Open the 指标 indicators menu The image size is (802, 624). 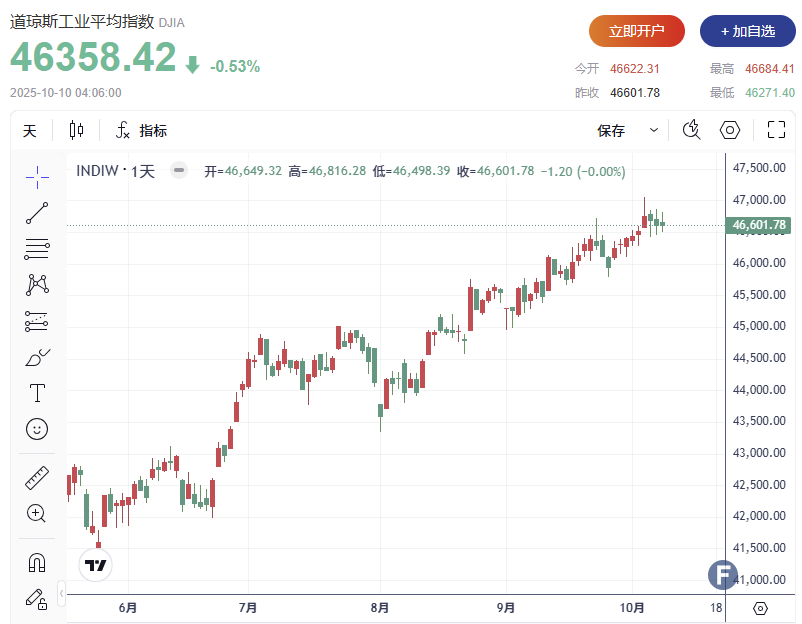pyautogui.click(x=141, y=130)
